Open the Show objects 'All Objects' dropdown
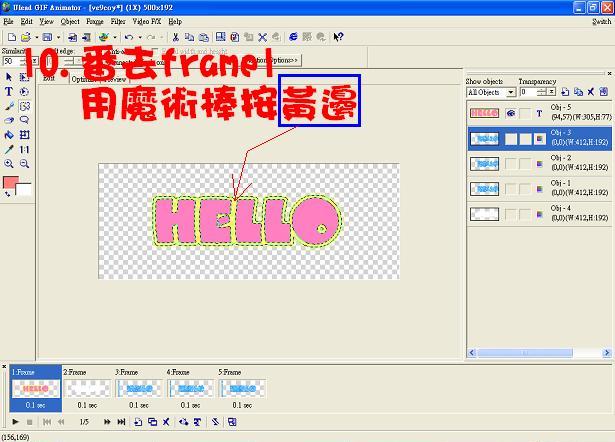This screenshot has height=442, width=615. coord(510,92)
